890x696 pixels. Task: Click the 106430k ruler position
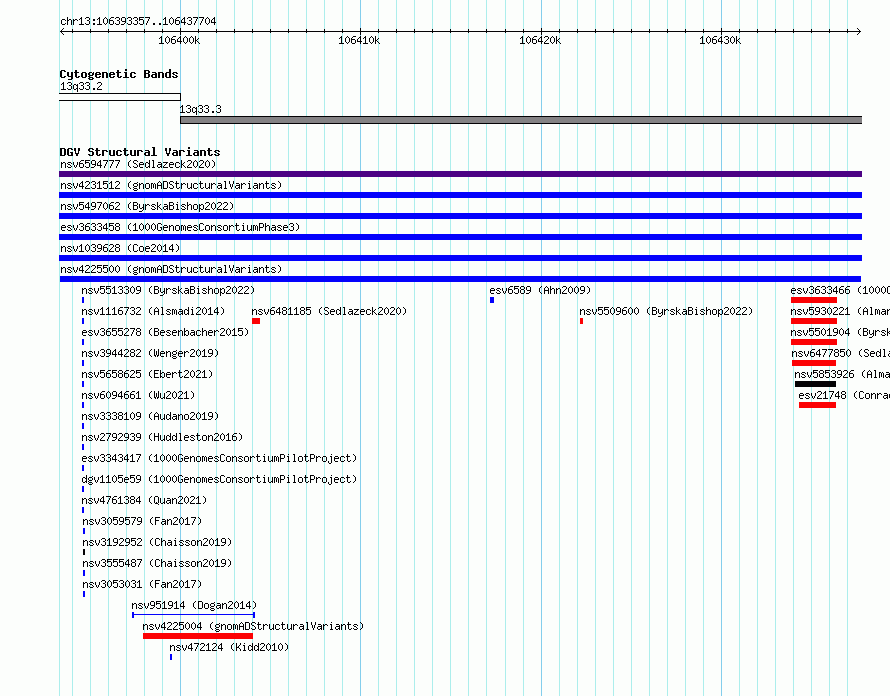point(720,40)
